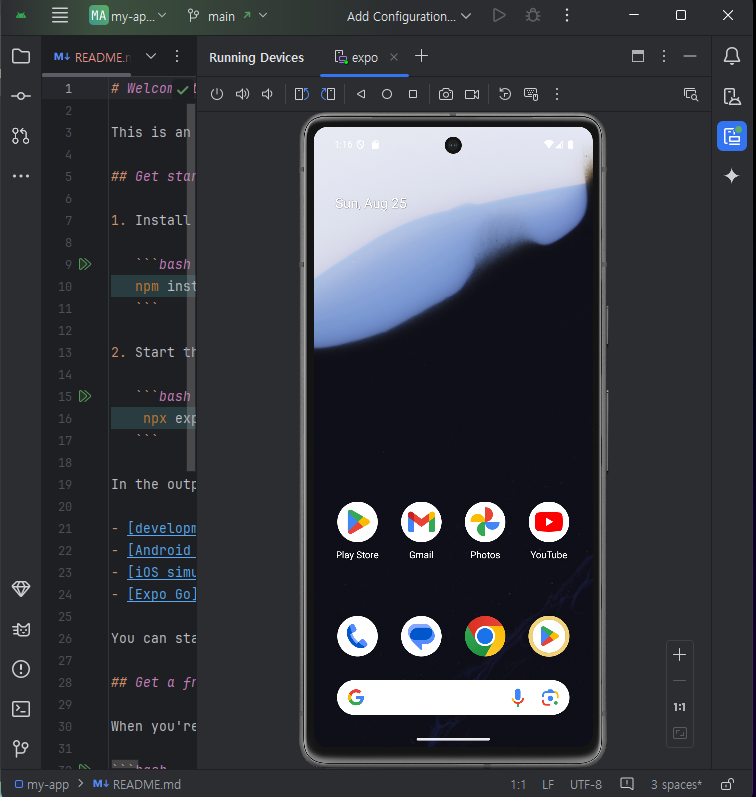Change the LF line separator
Image resolution: width=756 pixels, height=797 pixels.
point(548,785)
